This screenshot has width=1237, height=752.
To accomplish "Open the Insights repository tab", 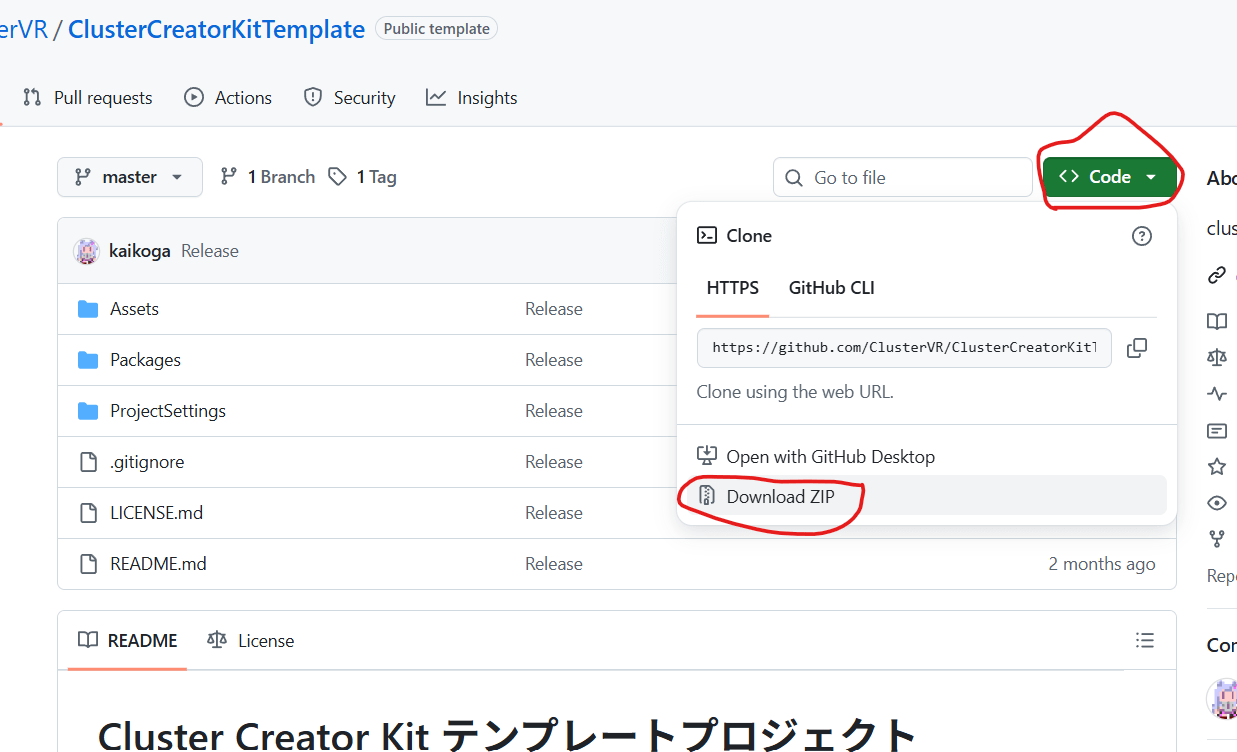I will click(471, 98).
